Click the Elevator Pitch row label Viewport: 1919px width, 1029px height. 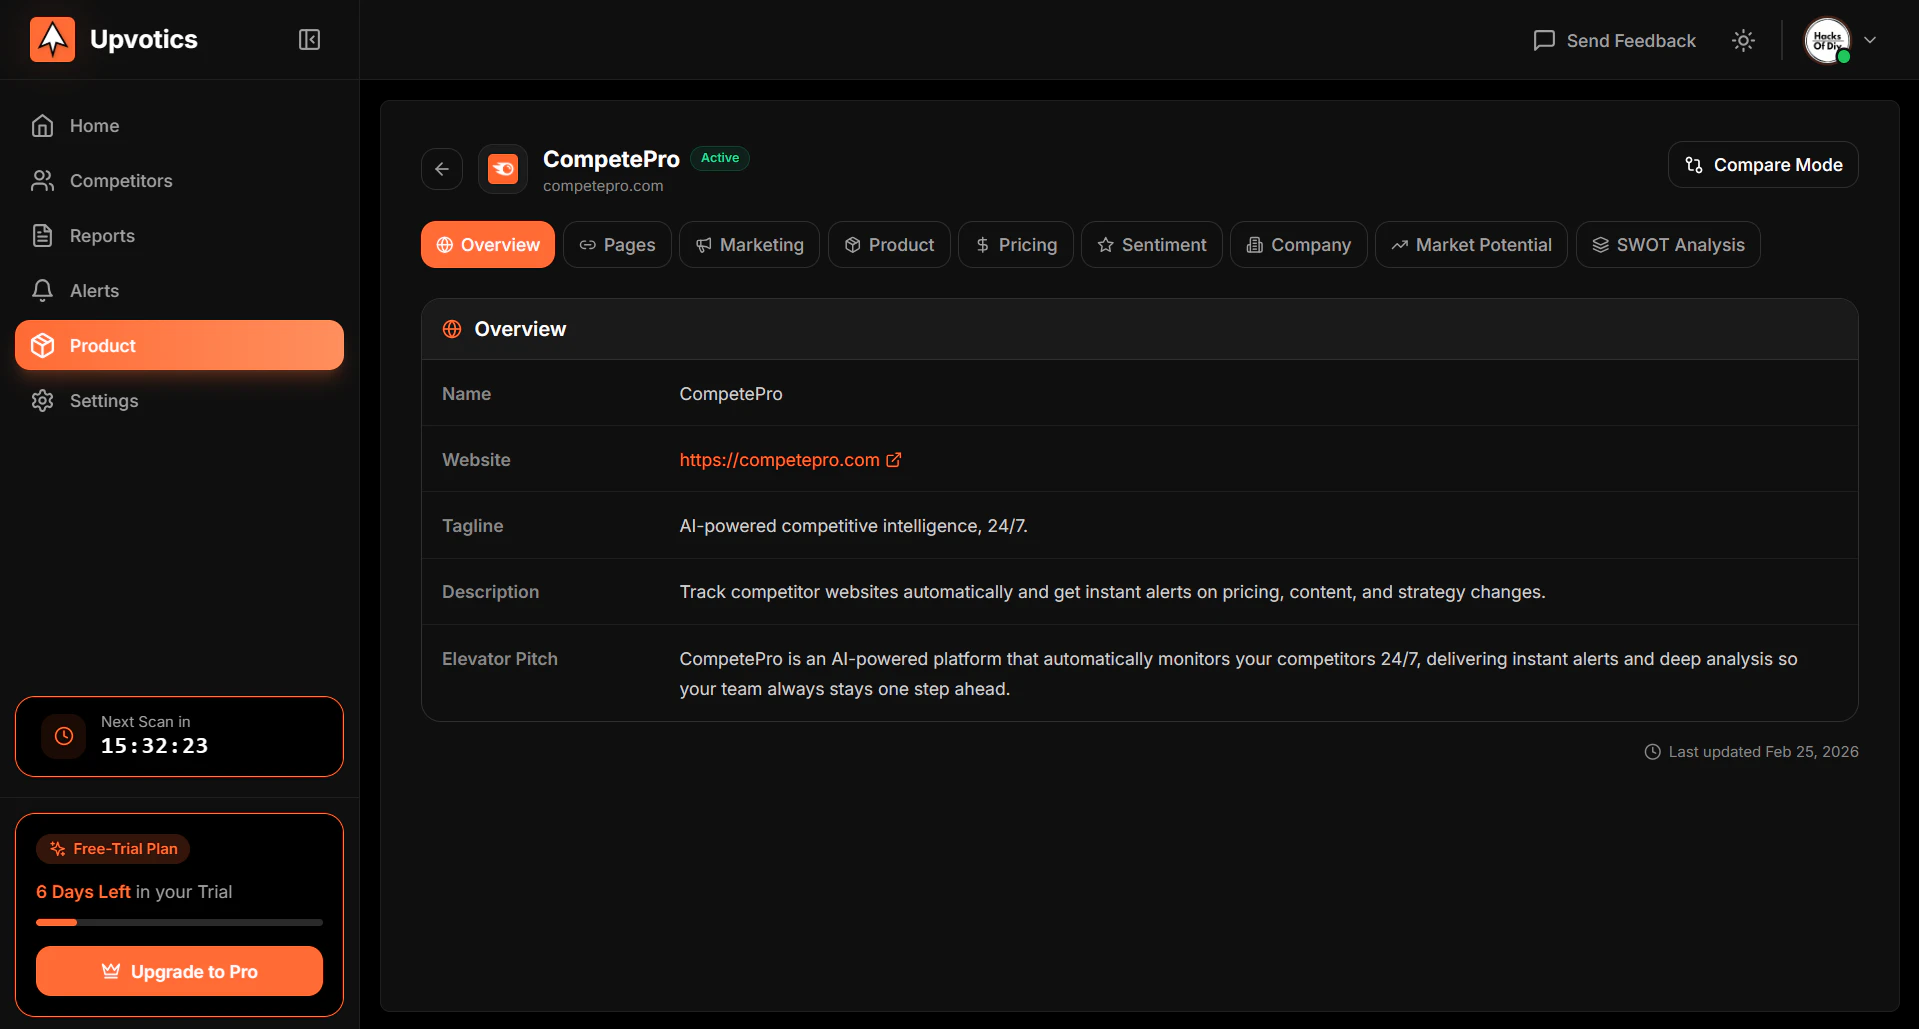click(x=500, y=659)
